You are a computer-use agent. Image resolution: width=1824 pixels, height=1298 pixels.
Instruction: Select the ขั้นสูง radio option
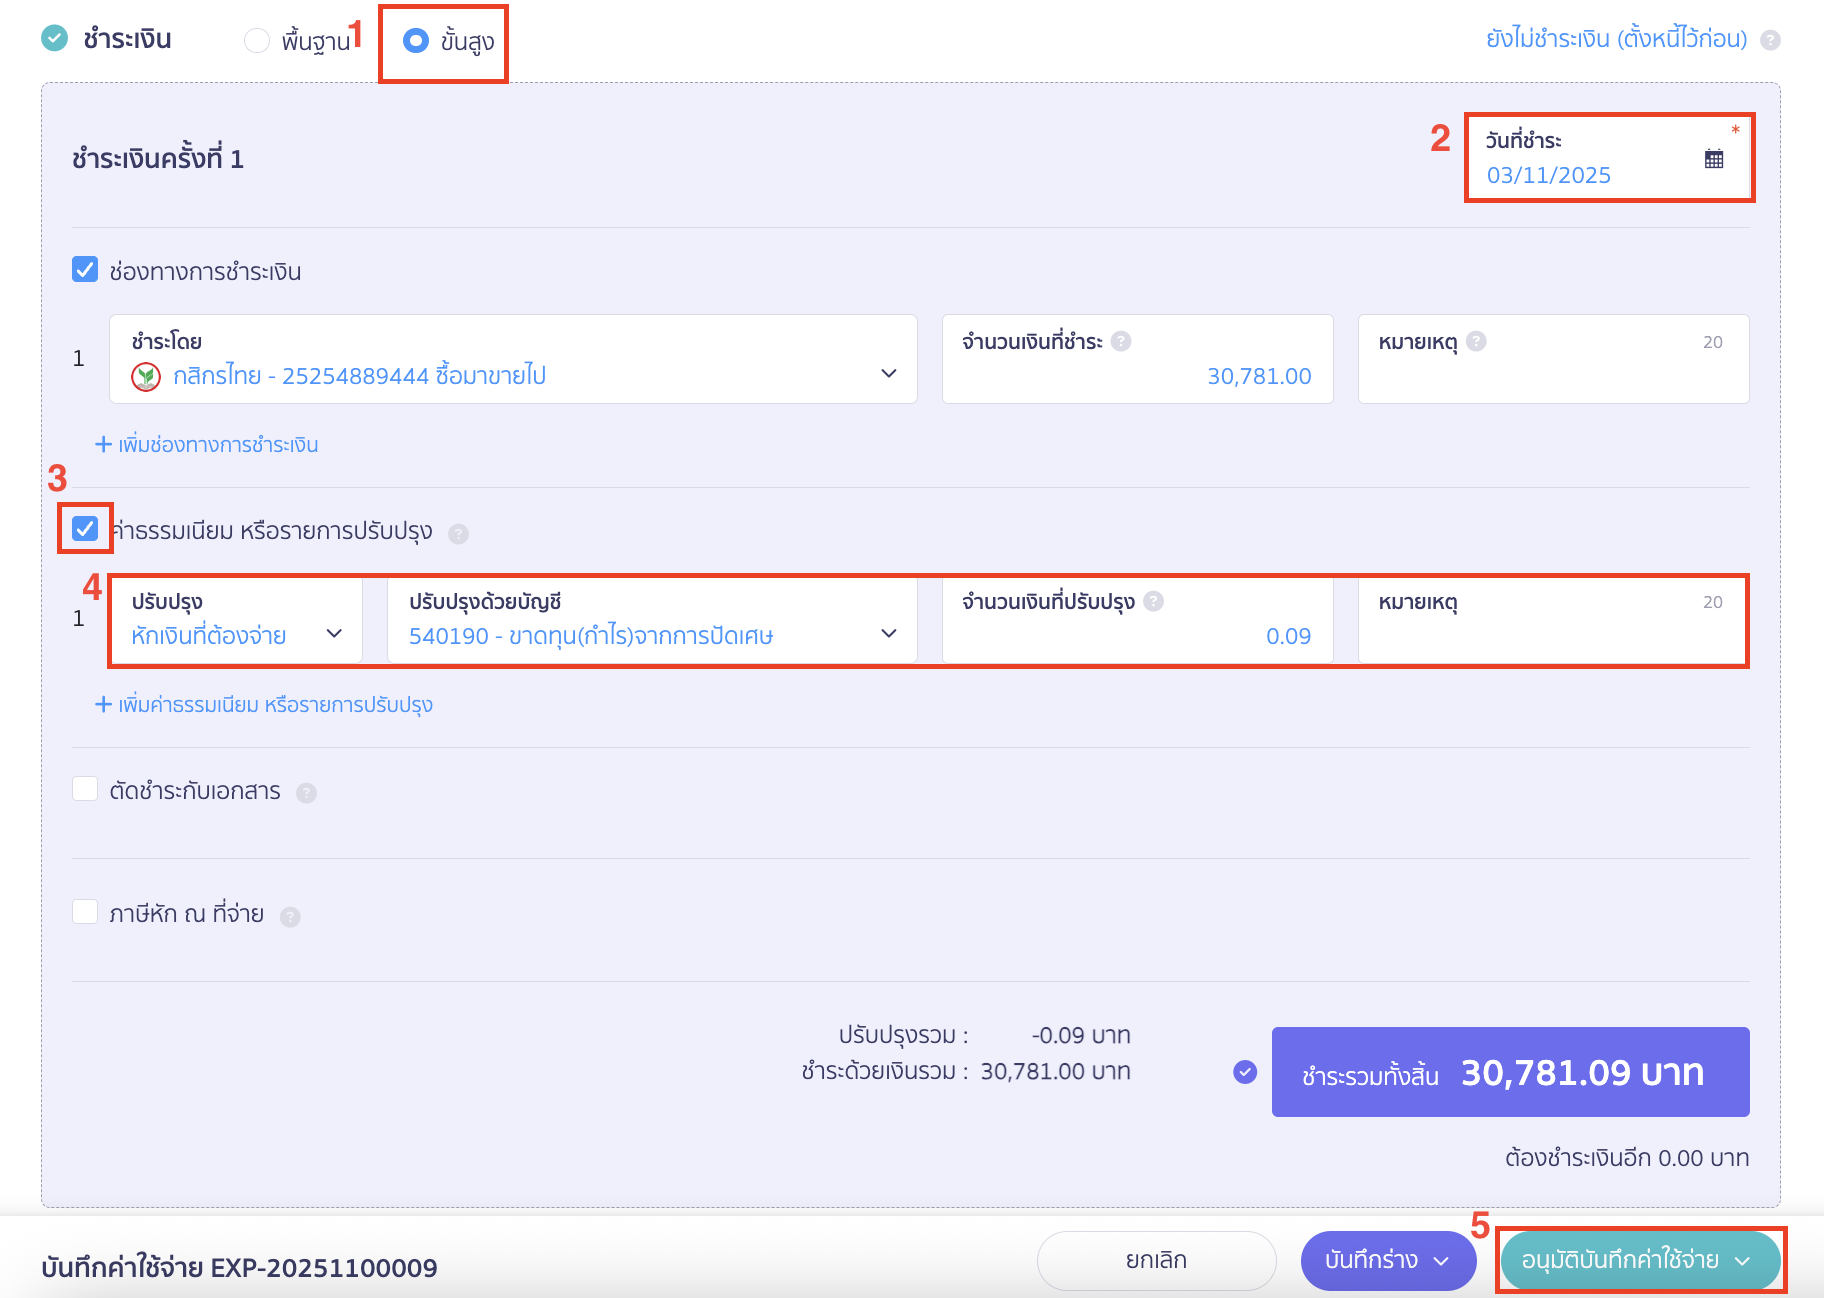[416, 40]
